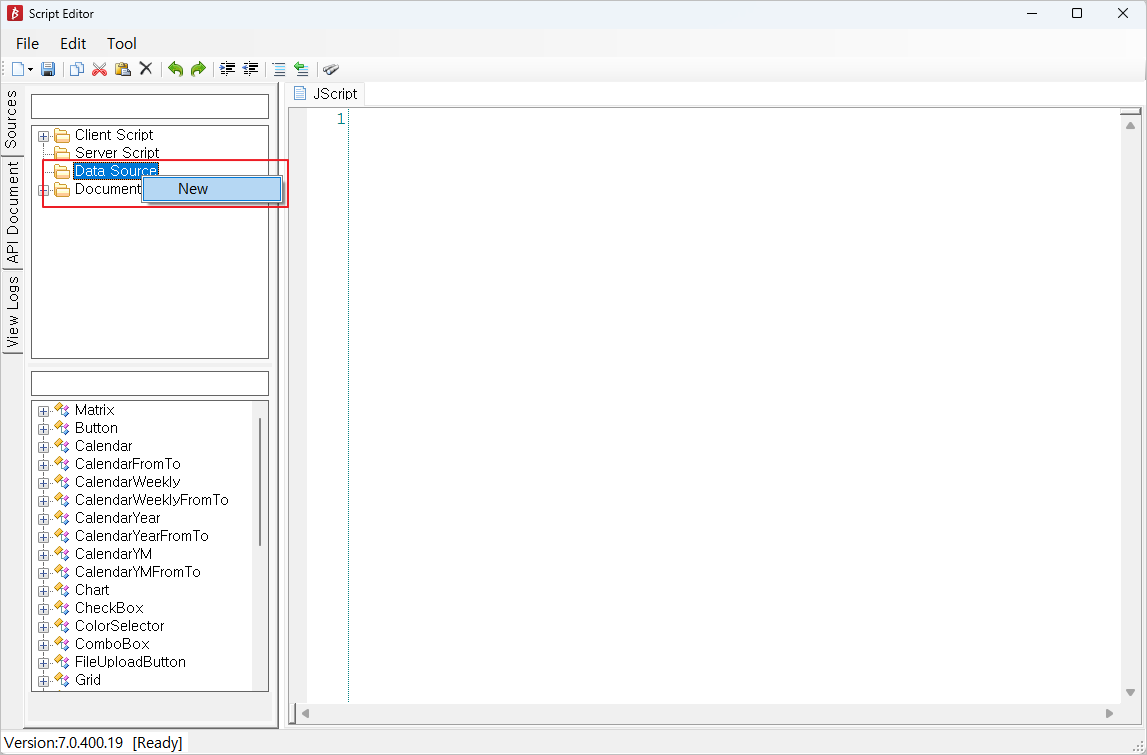
Task: Click the search field above the sources tree
Action: [x=150, y=106]
